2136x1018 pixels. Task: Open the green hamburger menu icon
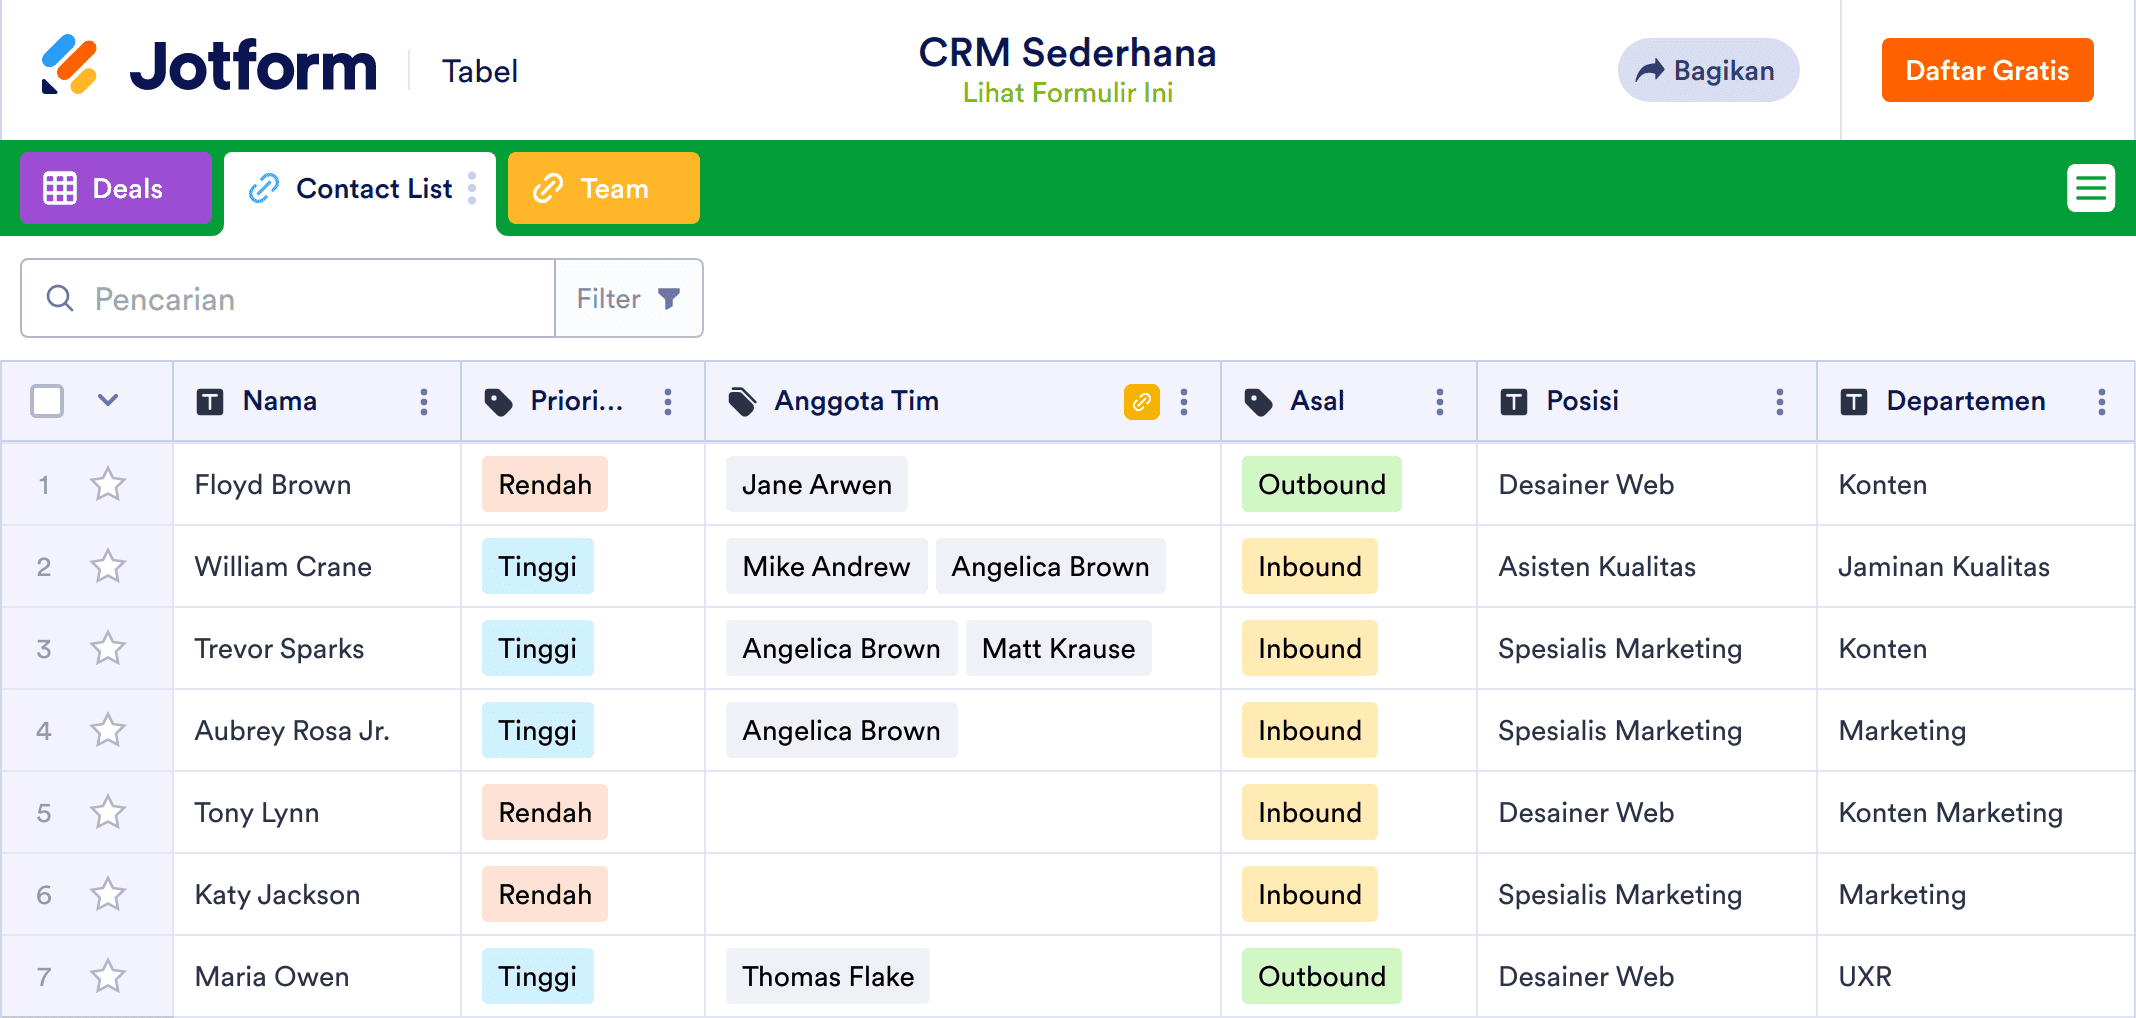pos(2091,188)
